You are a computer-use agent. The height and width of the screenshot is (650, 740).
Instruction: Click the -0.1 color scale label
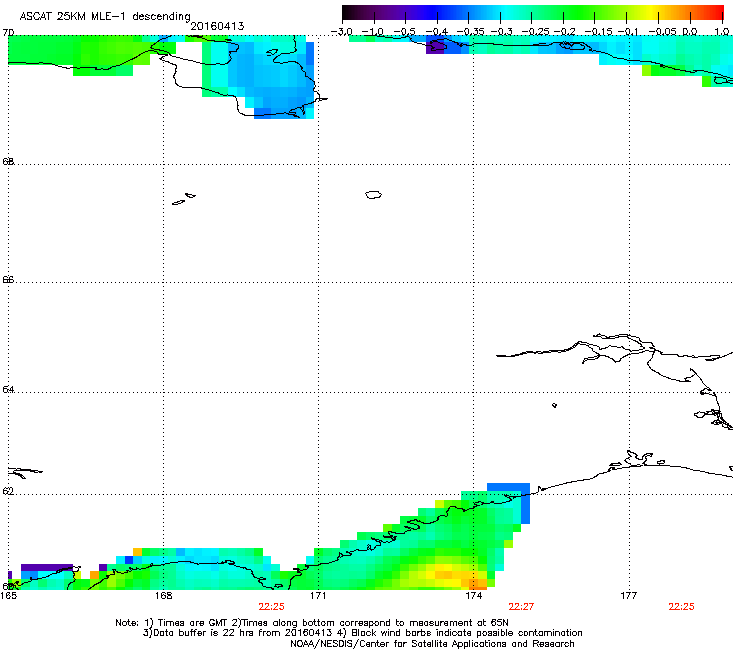coord(628,32)
